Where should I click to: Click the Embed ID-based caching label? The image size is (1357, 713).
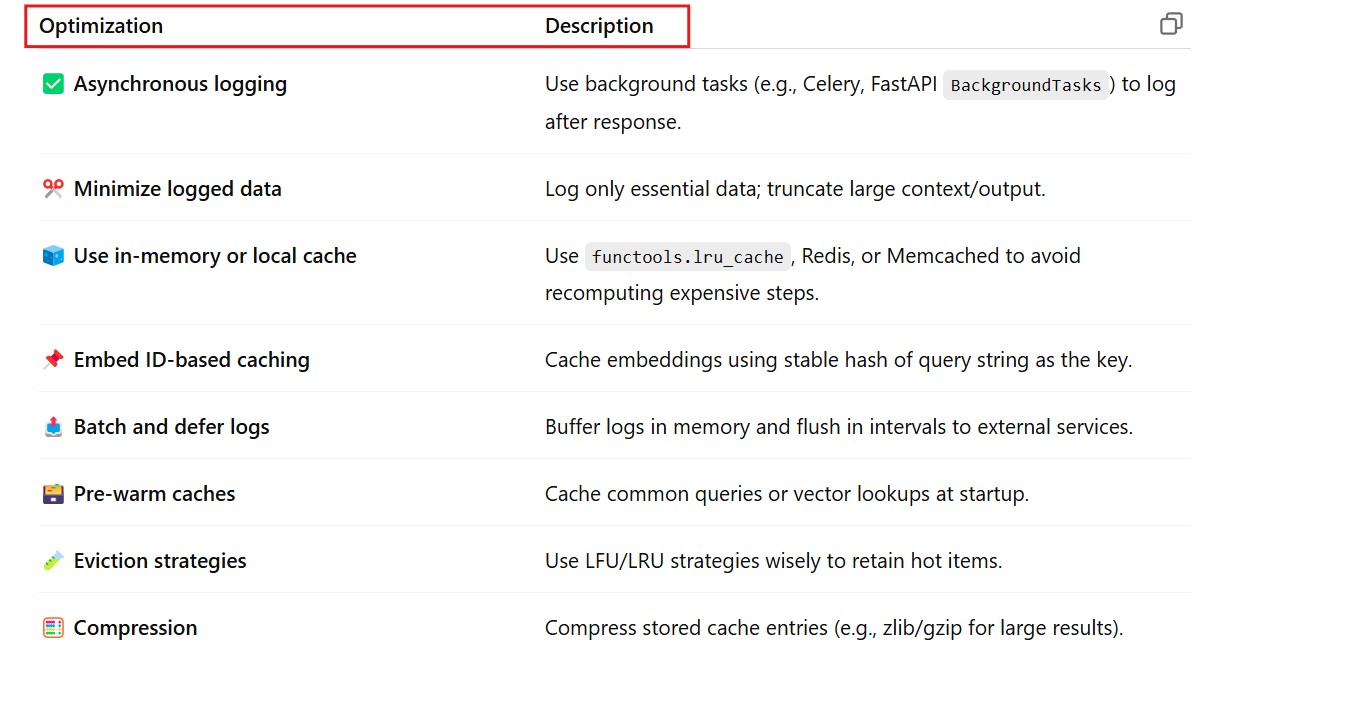pos(192,360)
